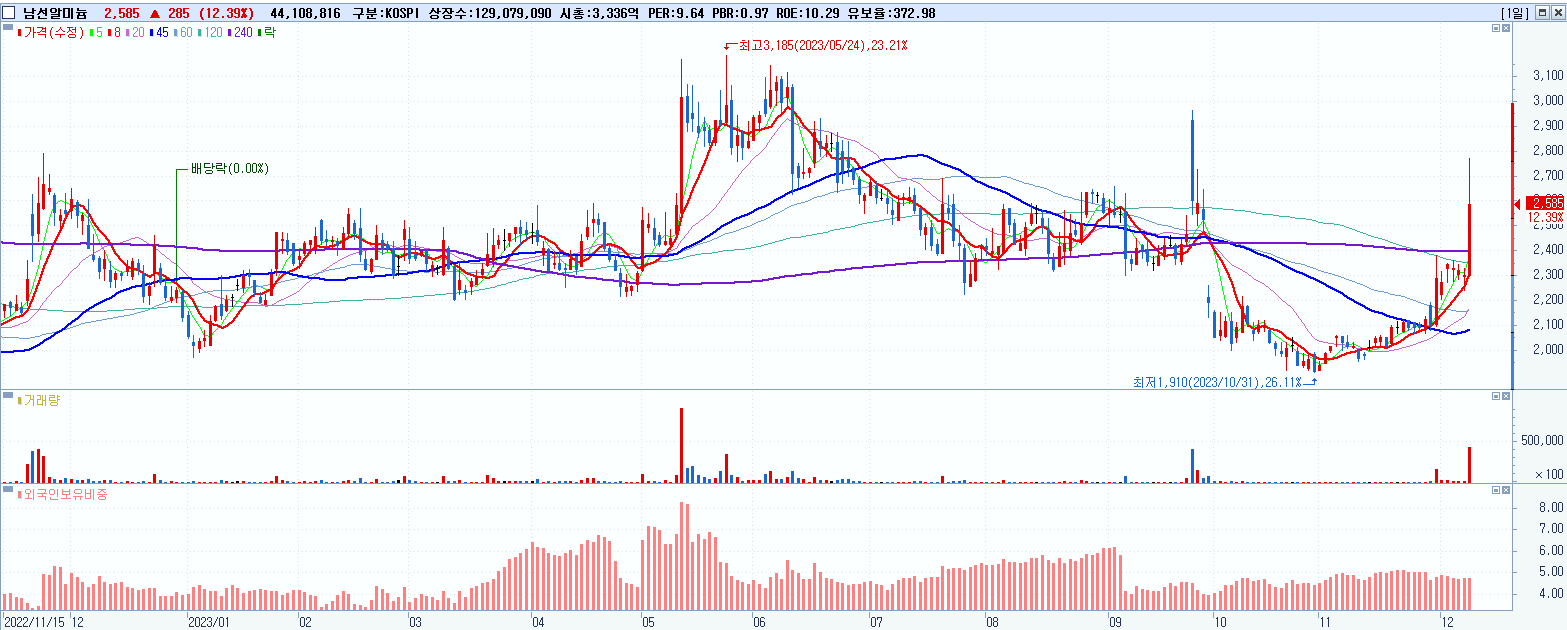Click the ROE:10.29 header value
1567x630 pixels.
click(807, 13)
